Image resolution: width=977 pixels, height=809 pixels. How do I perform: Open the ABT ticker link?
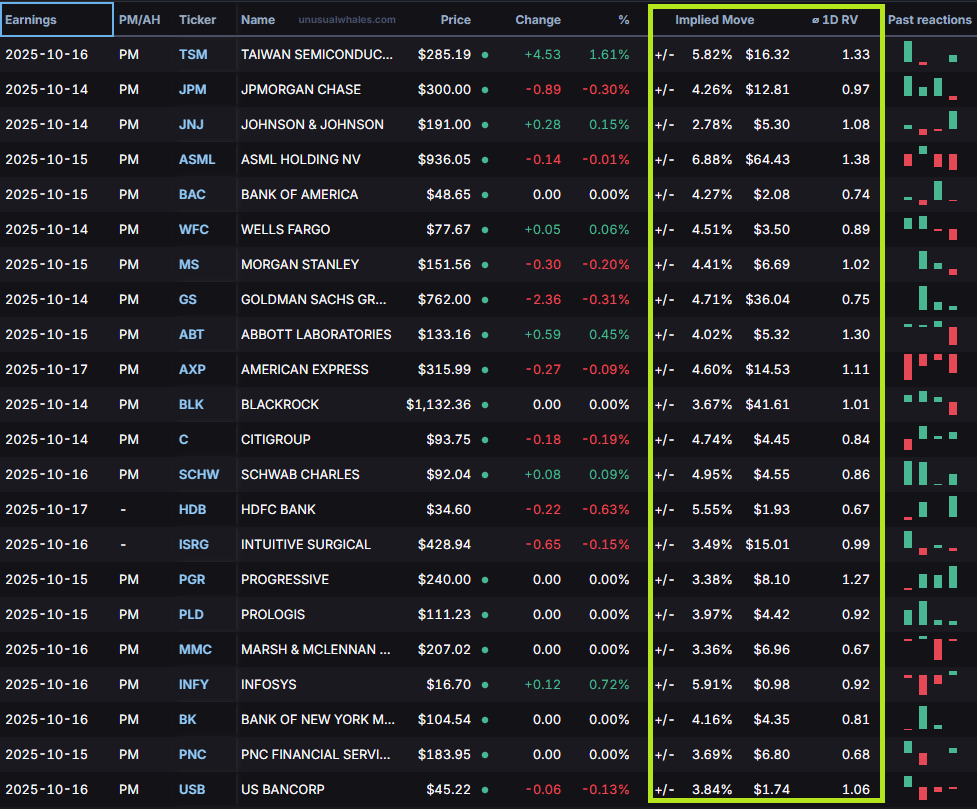coord(191,334)
